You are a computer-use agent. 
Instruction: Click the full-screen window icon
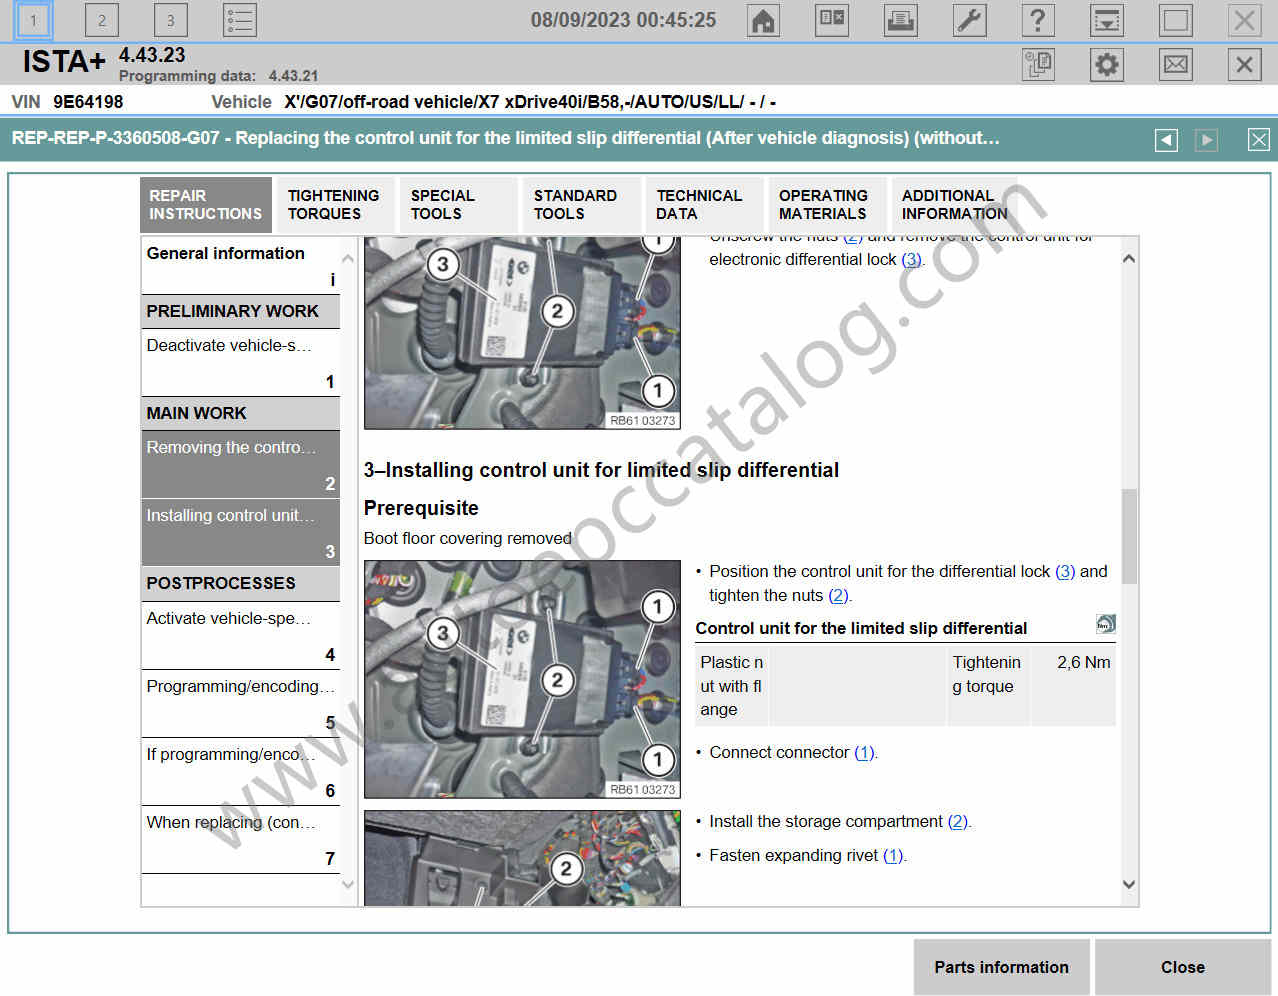[1176, 20]
